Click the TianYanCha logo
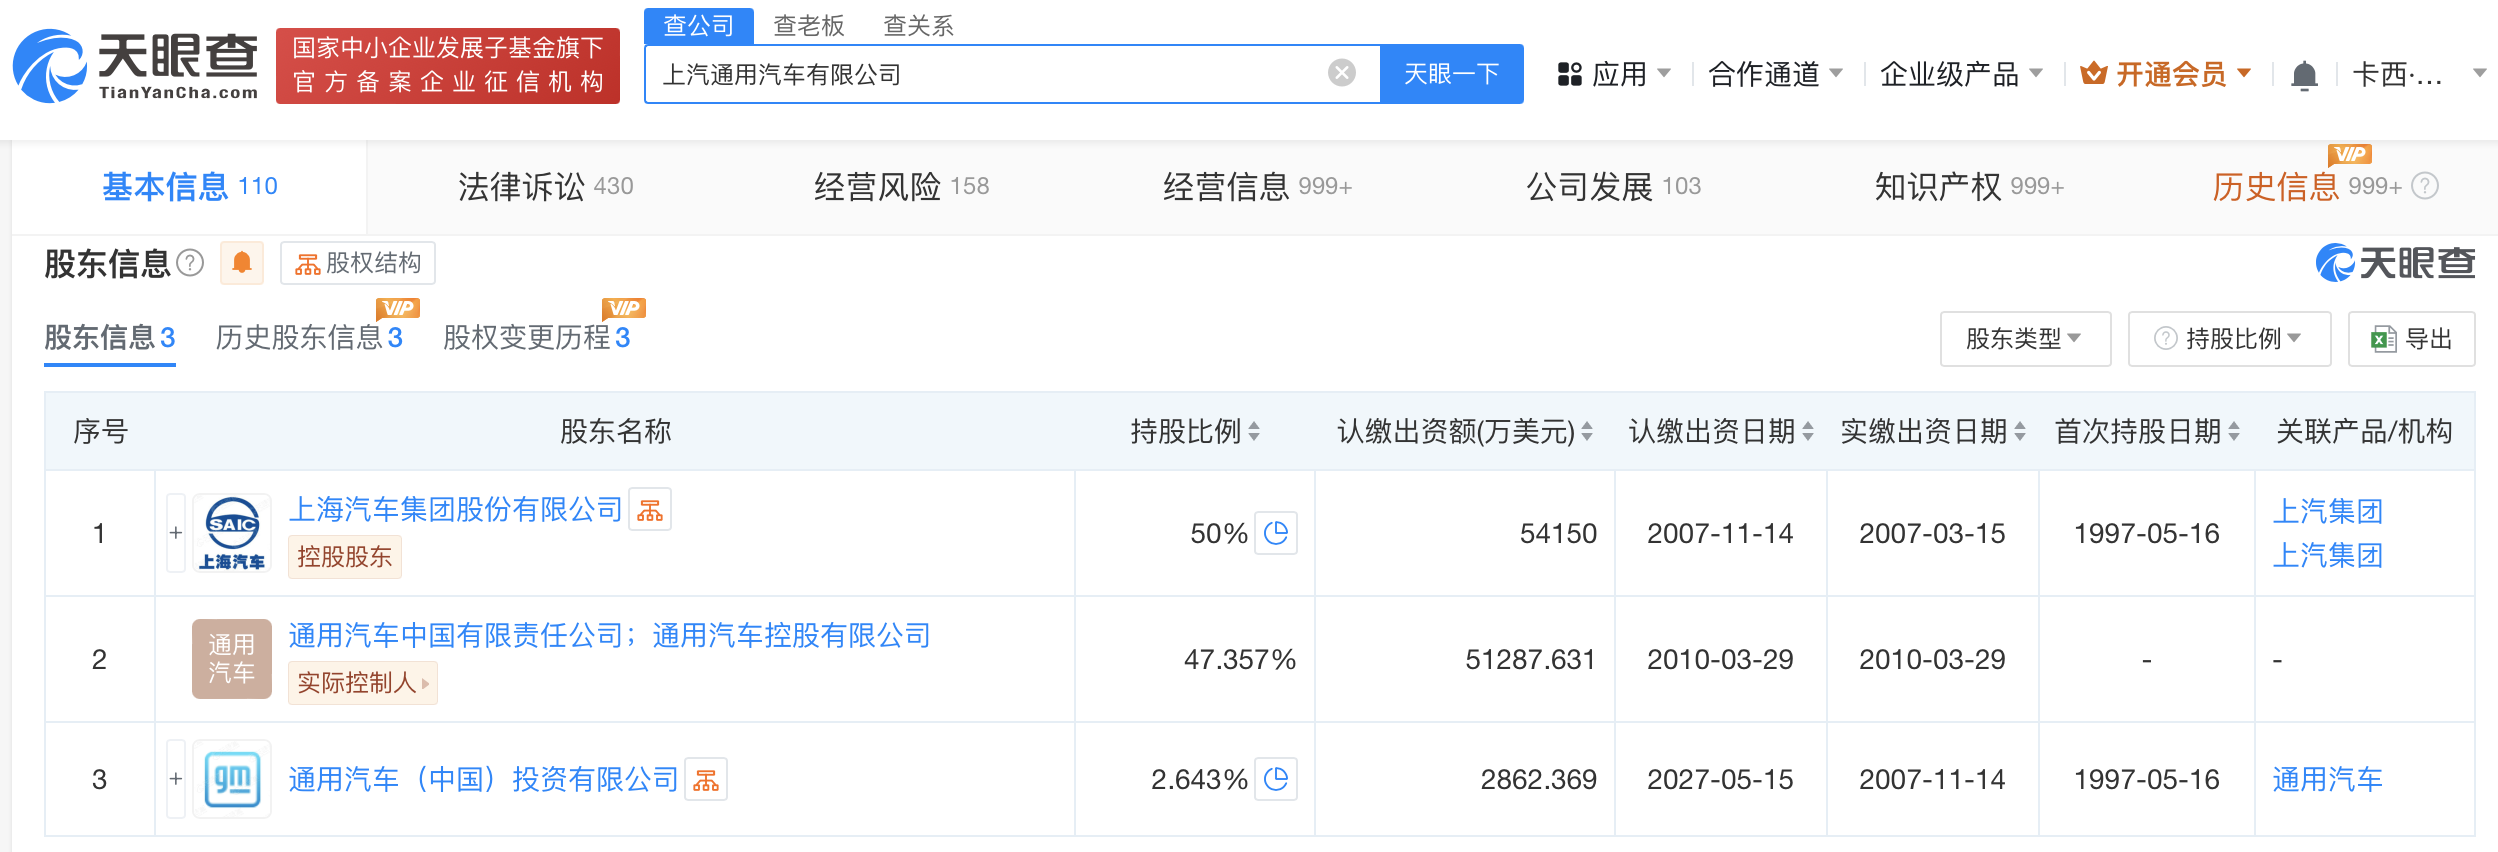 (x=136, y=66)
